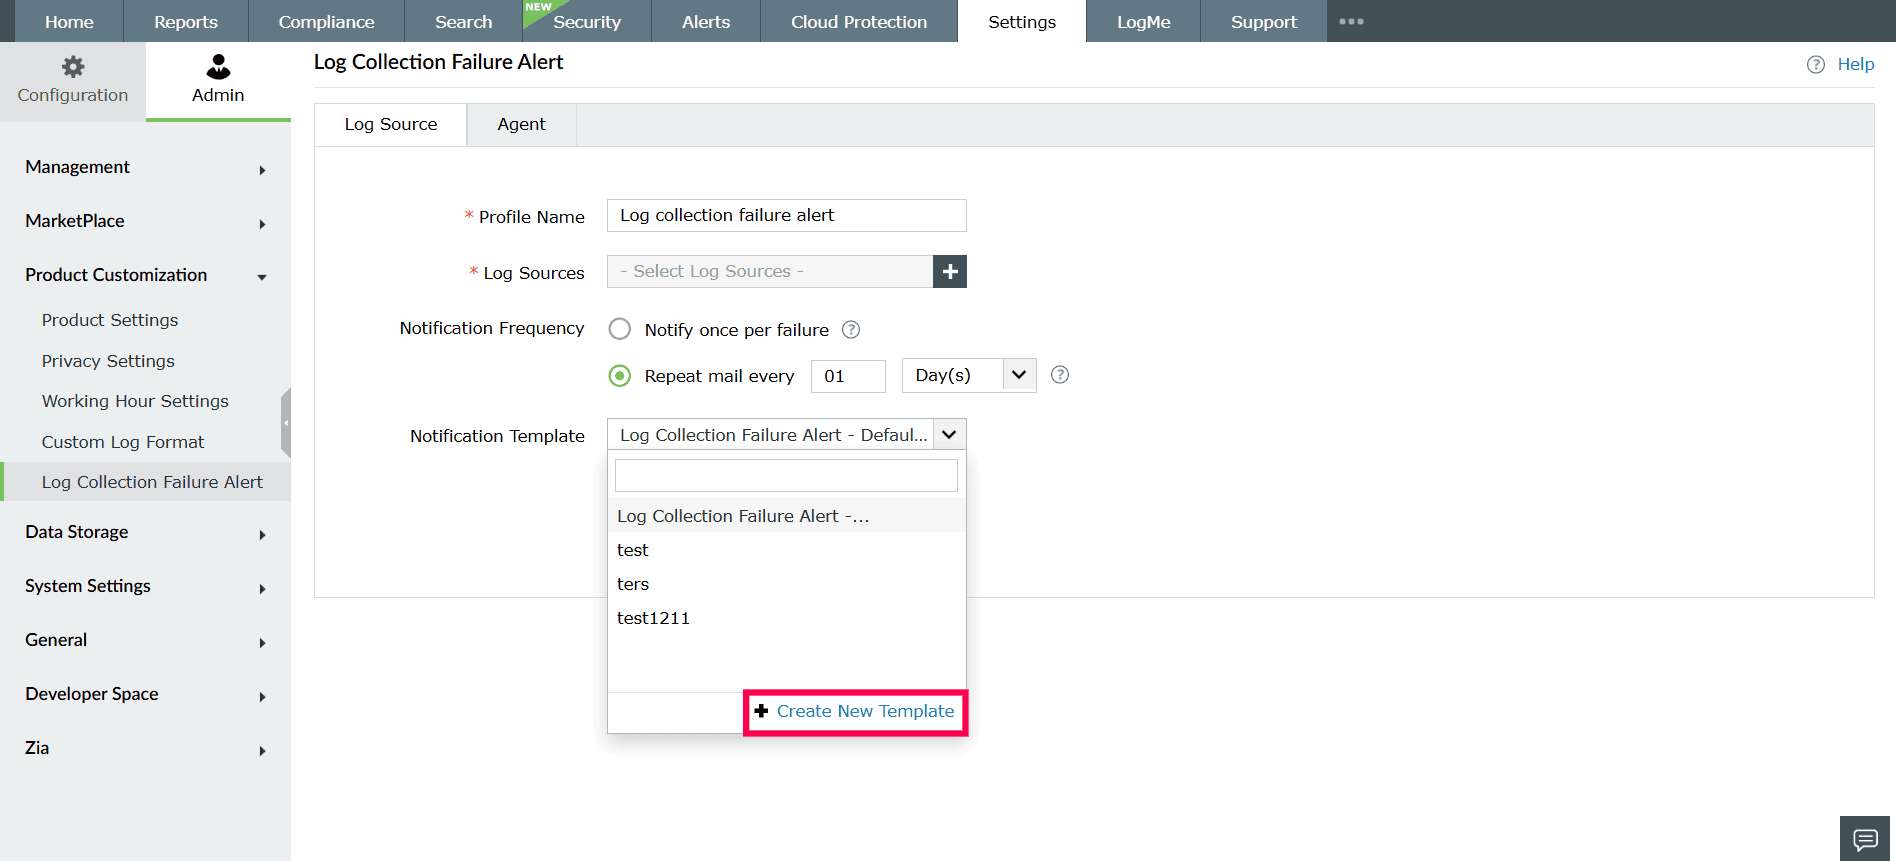
Task: Open the Help link
Action: point(1855,64)
